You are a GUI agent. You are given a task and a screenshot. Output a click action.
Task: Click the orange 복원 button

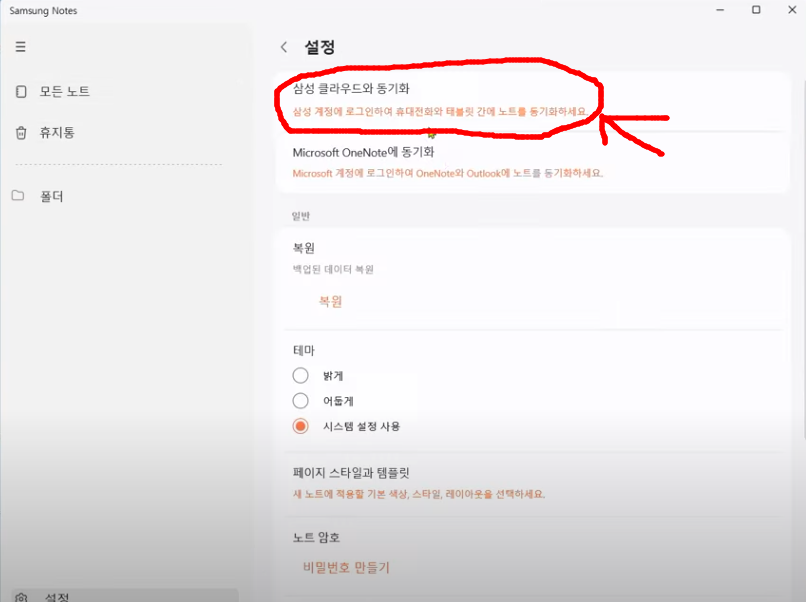tap(330, 301)
